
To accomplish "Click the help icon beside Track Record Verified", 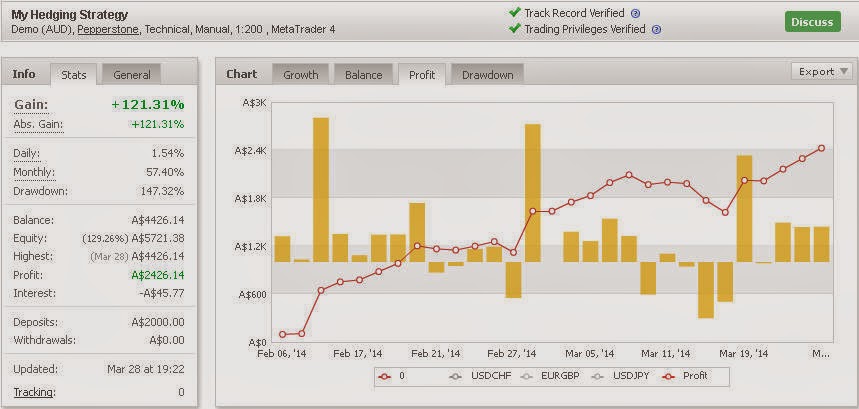I will (635, 14).
